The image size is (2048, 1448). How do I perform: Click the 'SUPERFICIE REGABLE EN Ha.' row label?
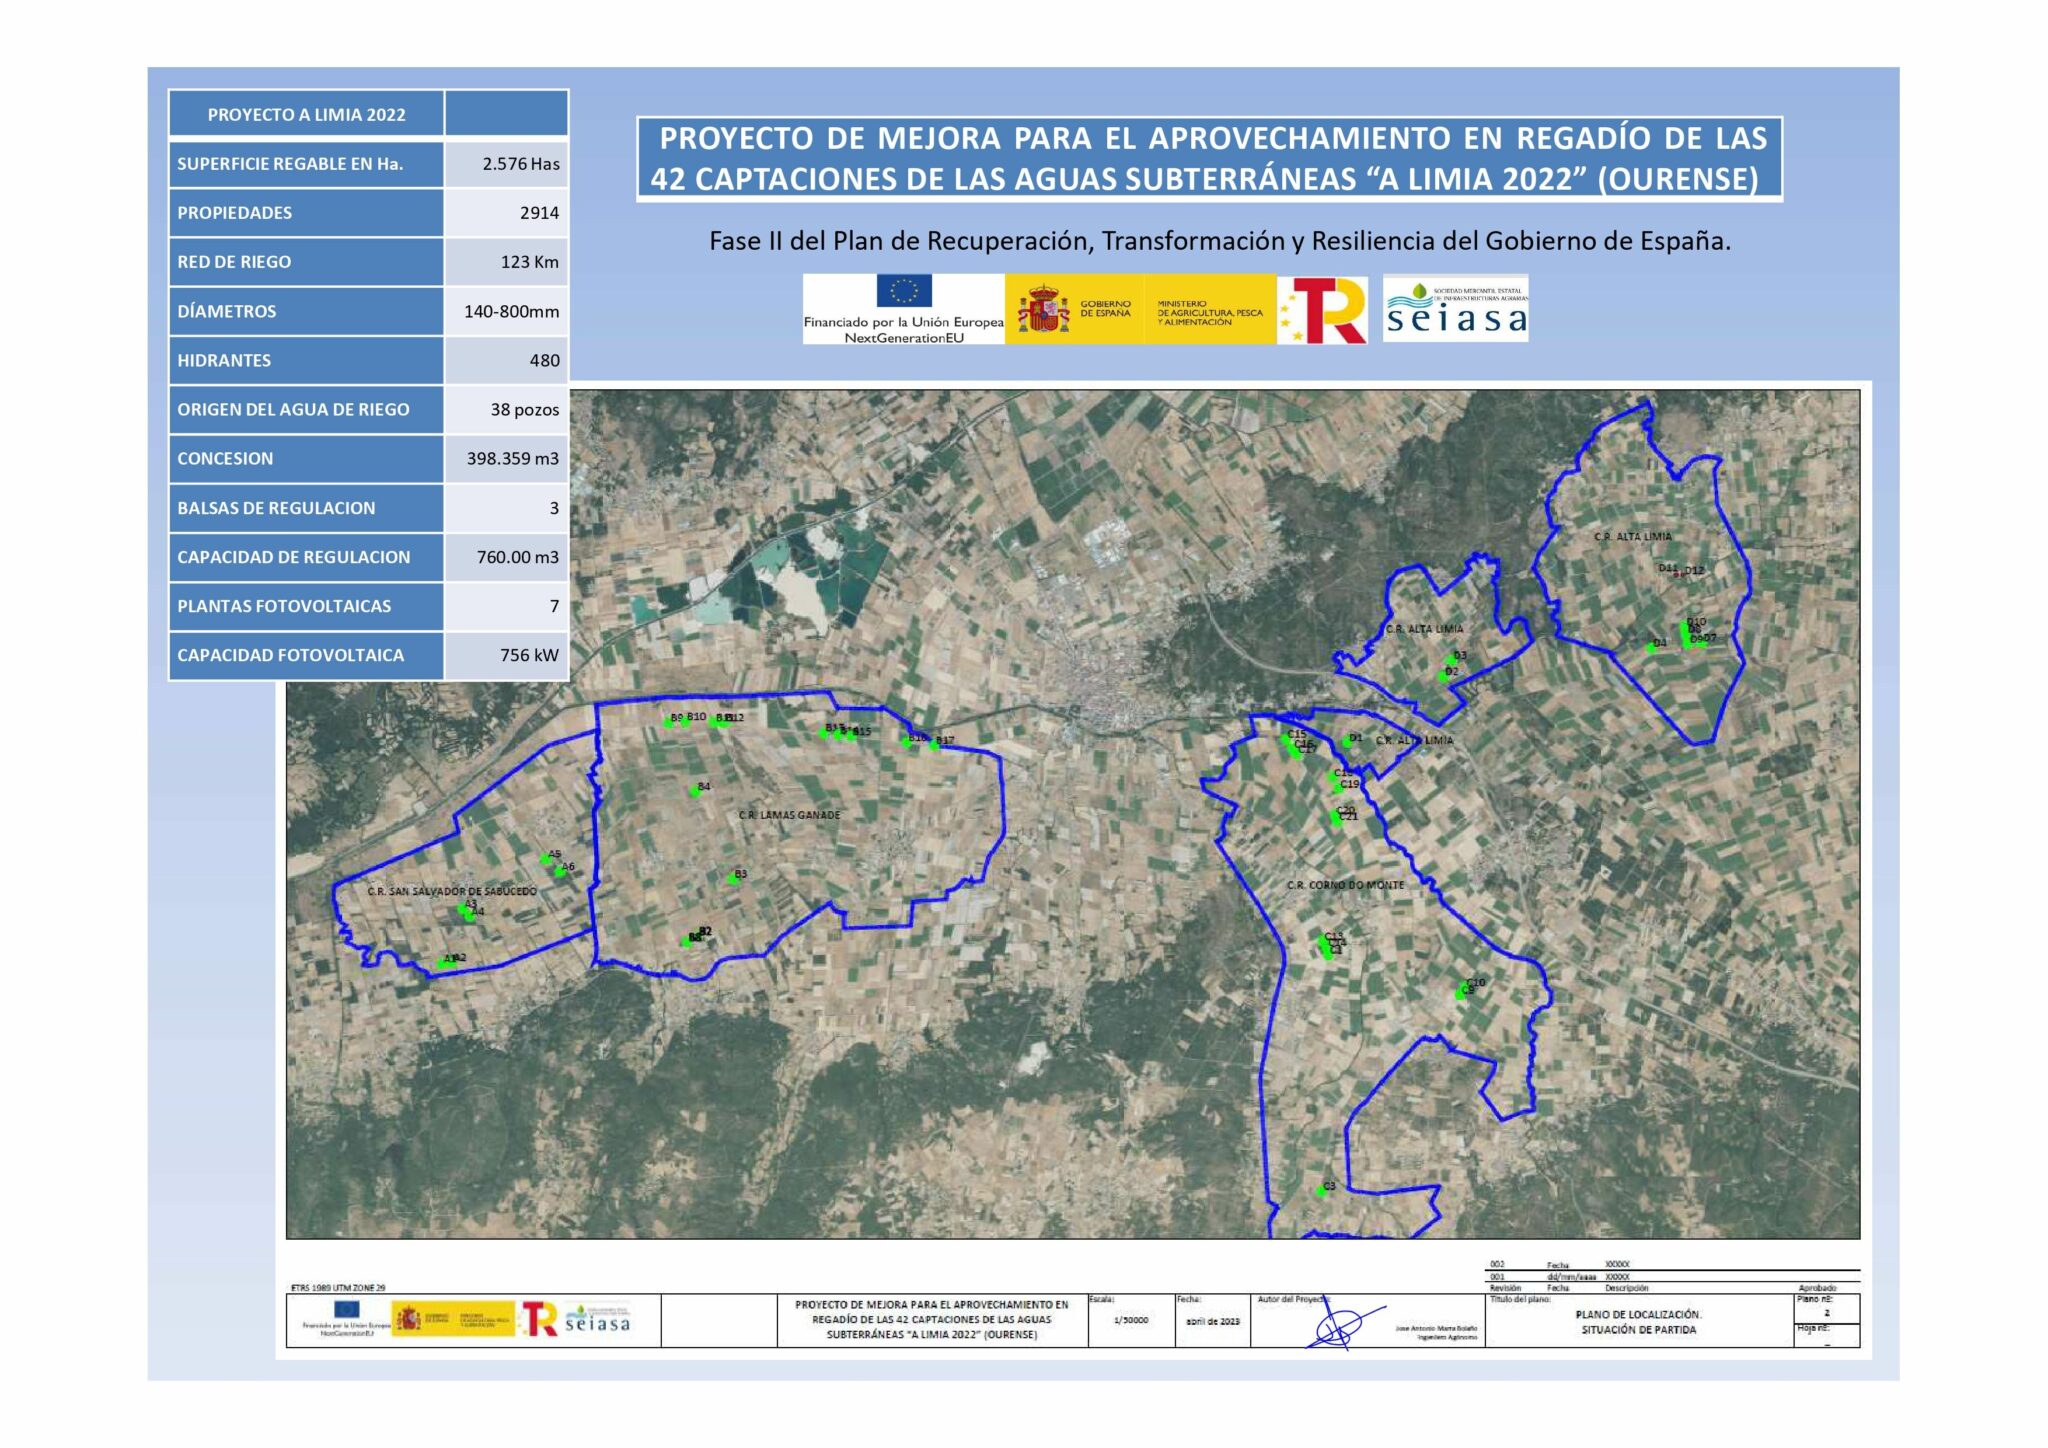(x=307, y=164)
